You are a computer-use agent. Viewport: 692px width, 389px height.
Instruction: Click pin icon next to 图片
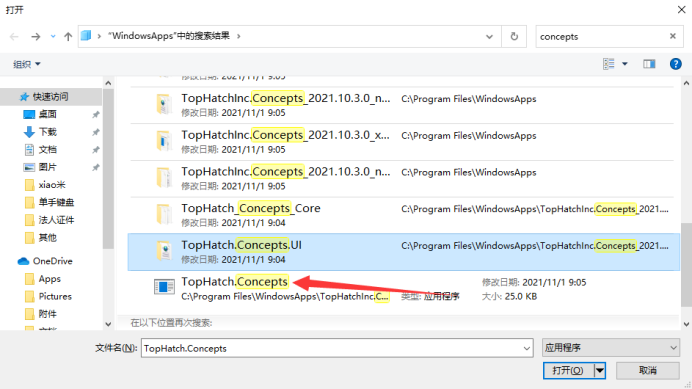tap(95, 168)
